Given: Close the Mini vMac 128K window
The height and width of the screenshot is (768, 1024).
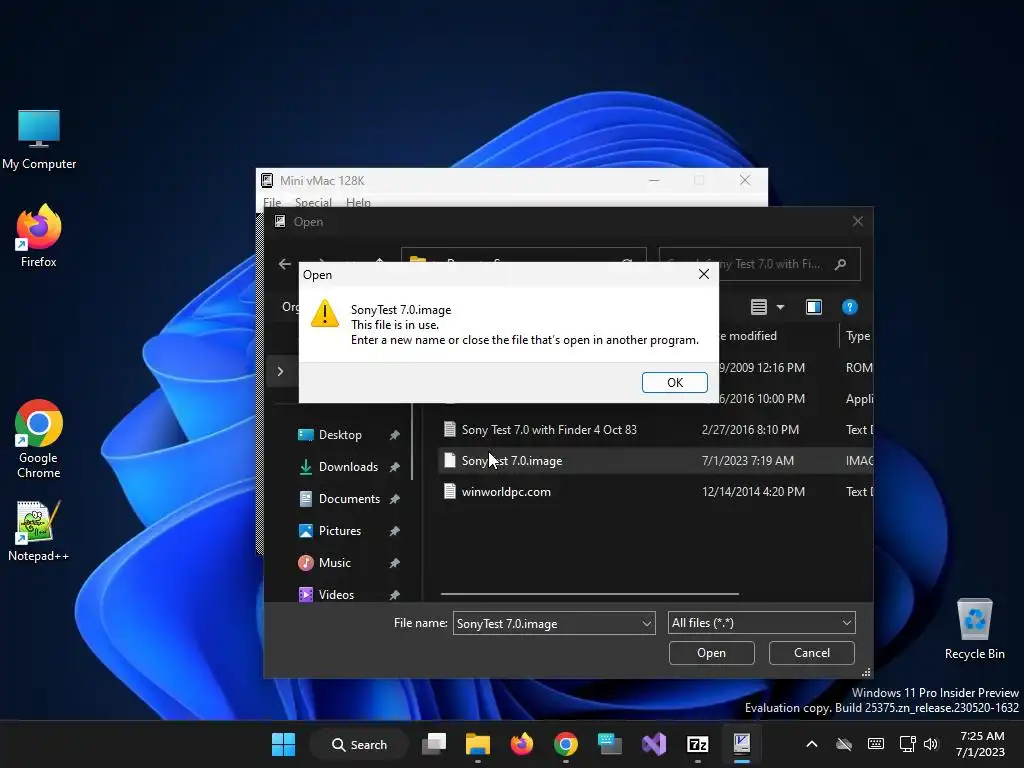Looking at the screenshot, I should 744,180.
